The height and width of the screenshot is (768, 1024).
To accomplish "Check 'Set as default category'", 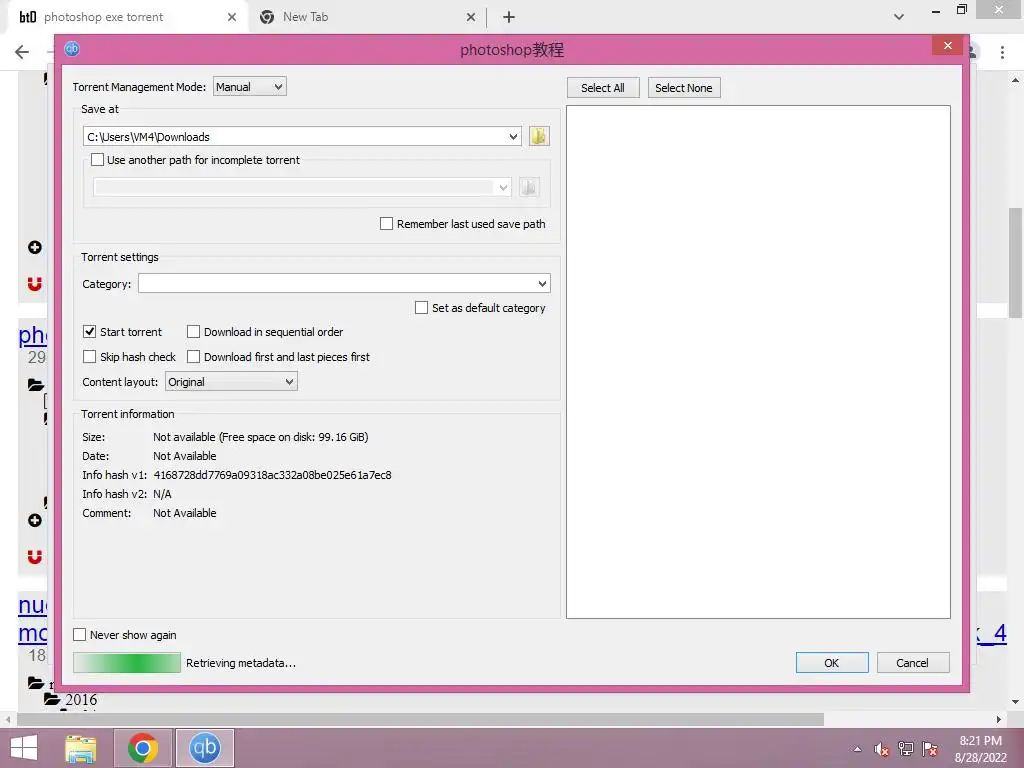I will pyautogui.click(x=421, y=308).
